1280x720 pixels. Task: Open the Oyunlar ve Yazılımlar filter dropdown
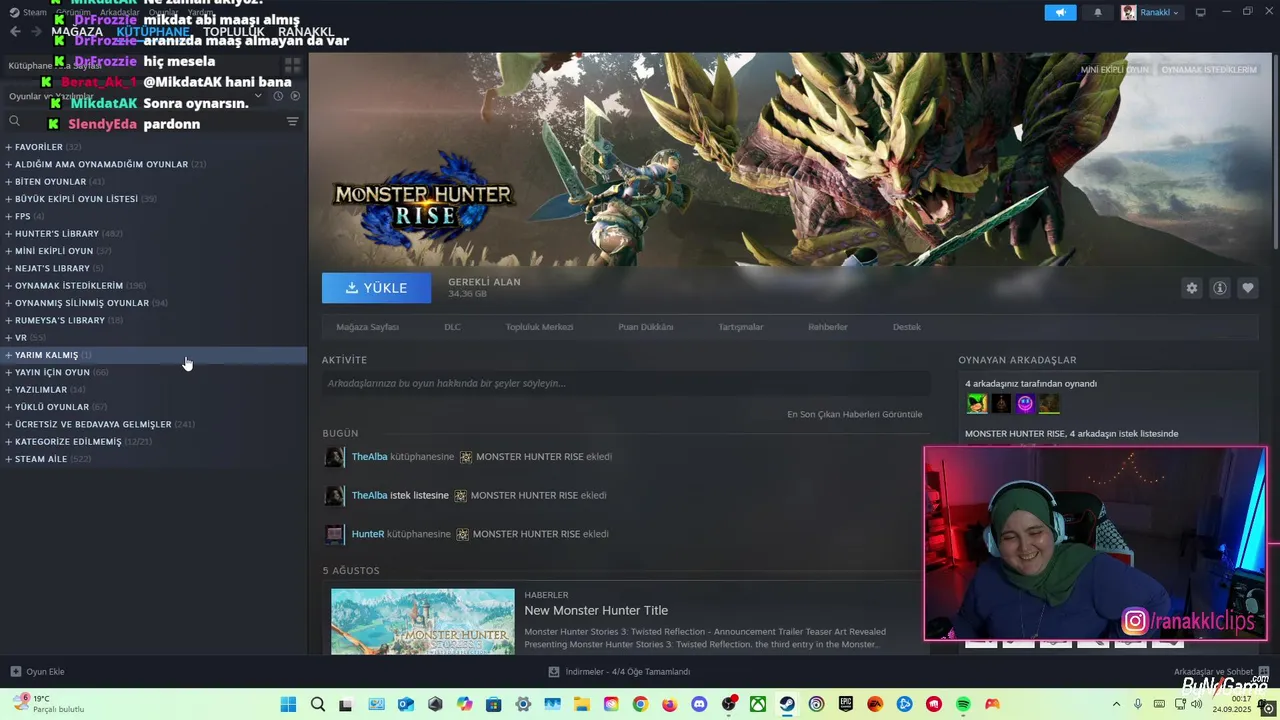[258, 96]
